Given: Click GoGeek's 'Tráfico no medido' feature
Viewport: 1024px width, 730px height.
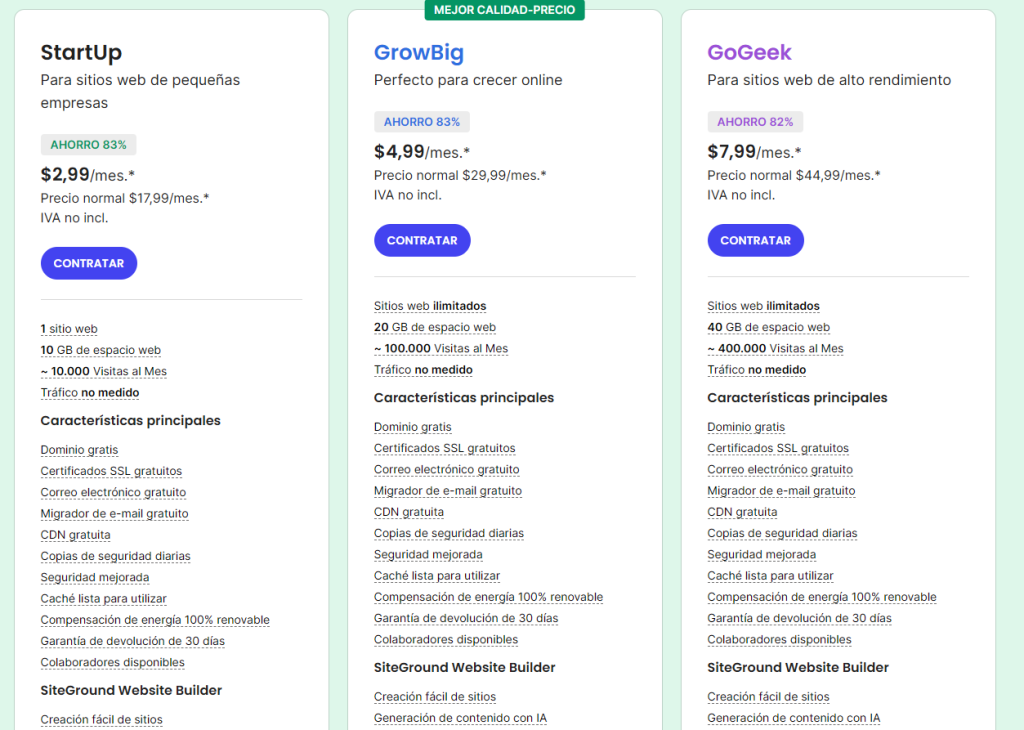Looking at the screenshot, I should pyautogui.click(x=756, y=370).
